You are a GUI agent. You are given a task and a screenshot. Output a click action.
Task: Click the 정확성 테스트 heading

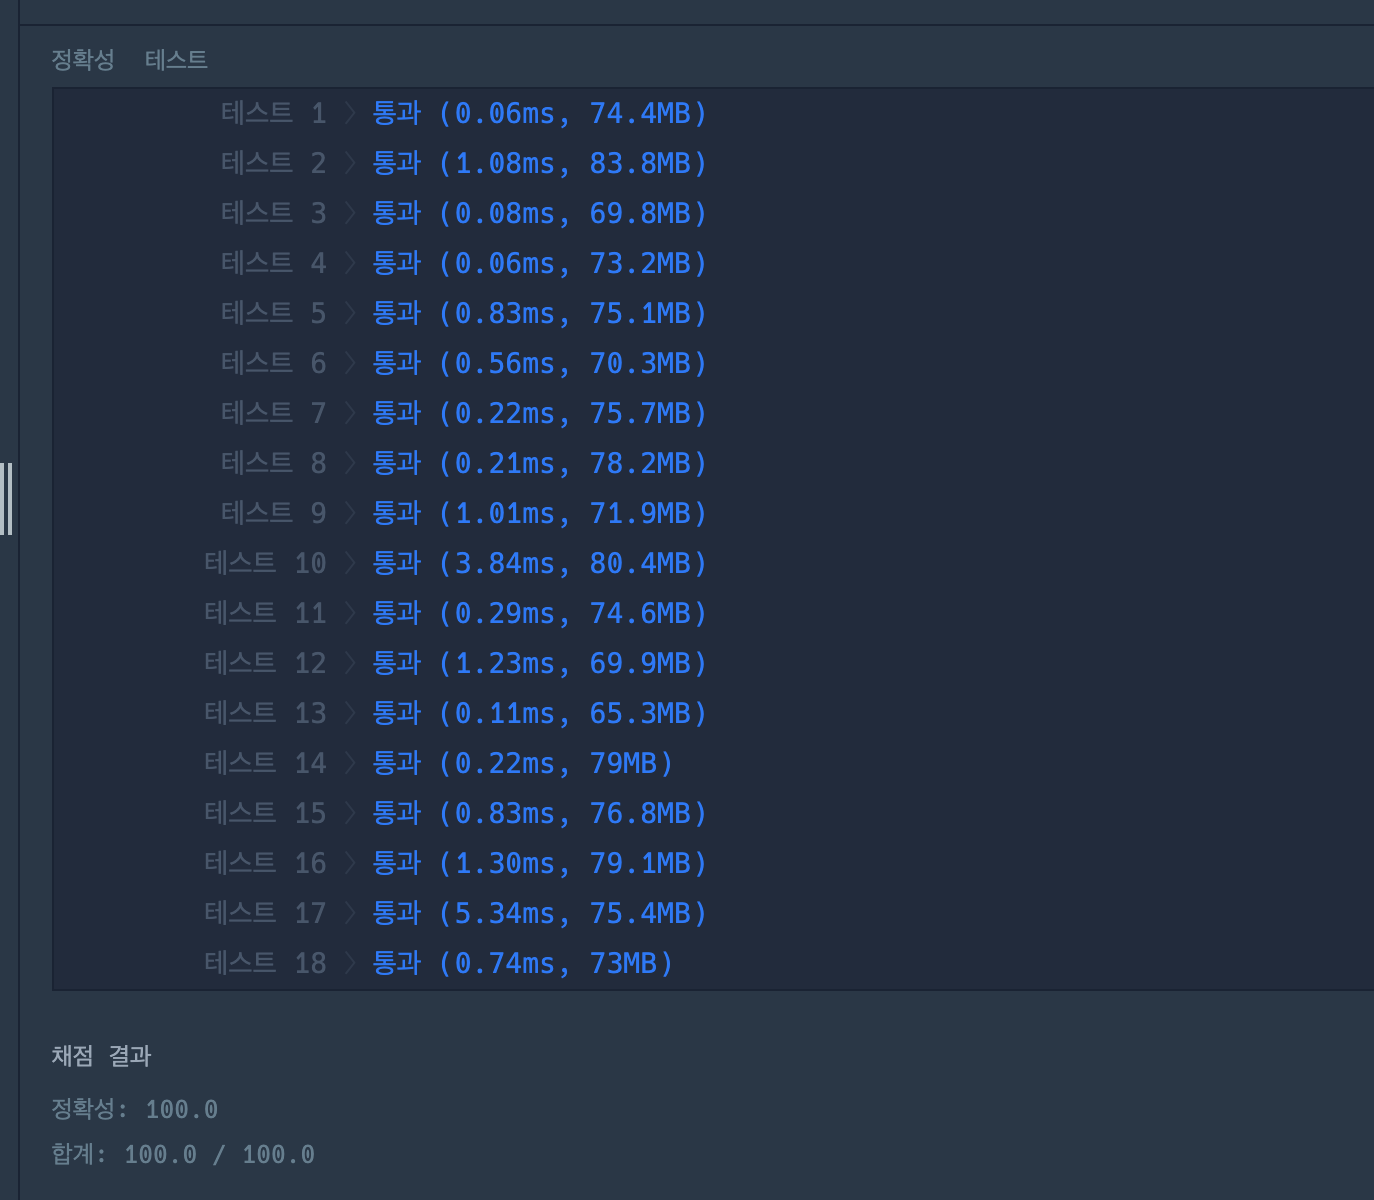click(x=129, y=60)
